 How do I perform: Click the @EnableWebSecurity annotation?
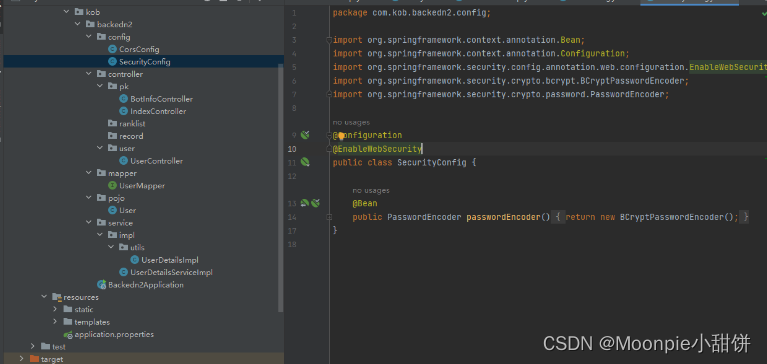coord(377,149)
